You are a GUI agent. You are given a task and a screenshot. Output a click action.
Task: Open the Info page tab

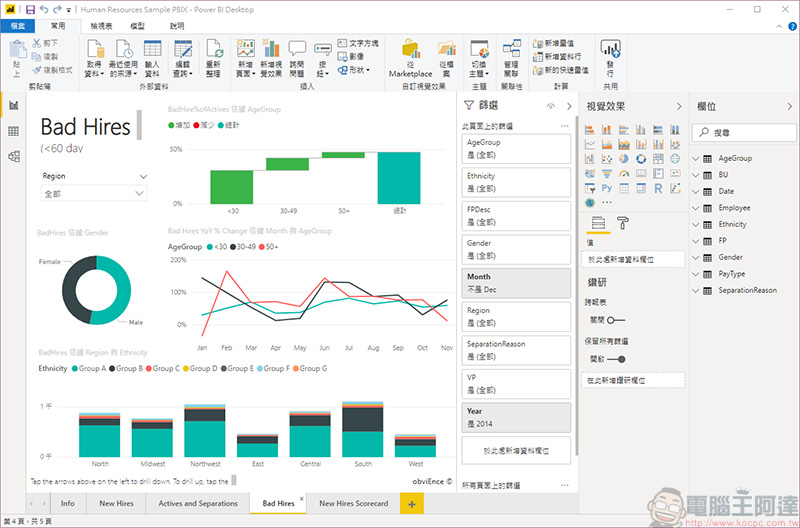pos(67,503)
